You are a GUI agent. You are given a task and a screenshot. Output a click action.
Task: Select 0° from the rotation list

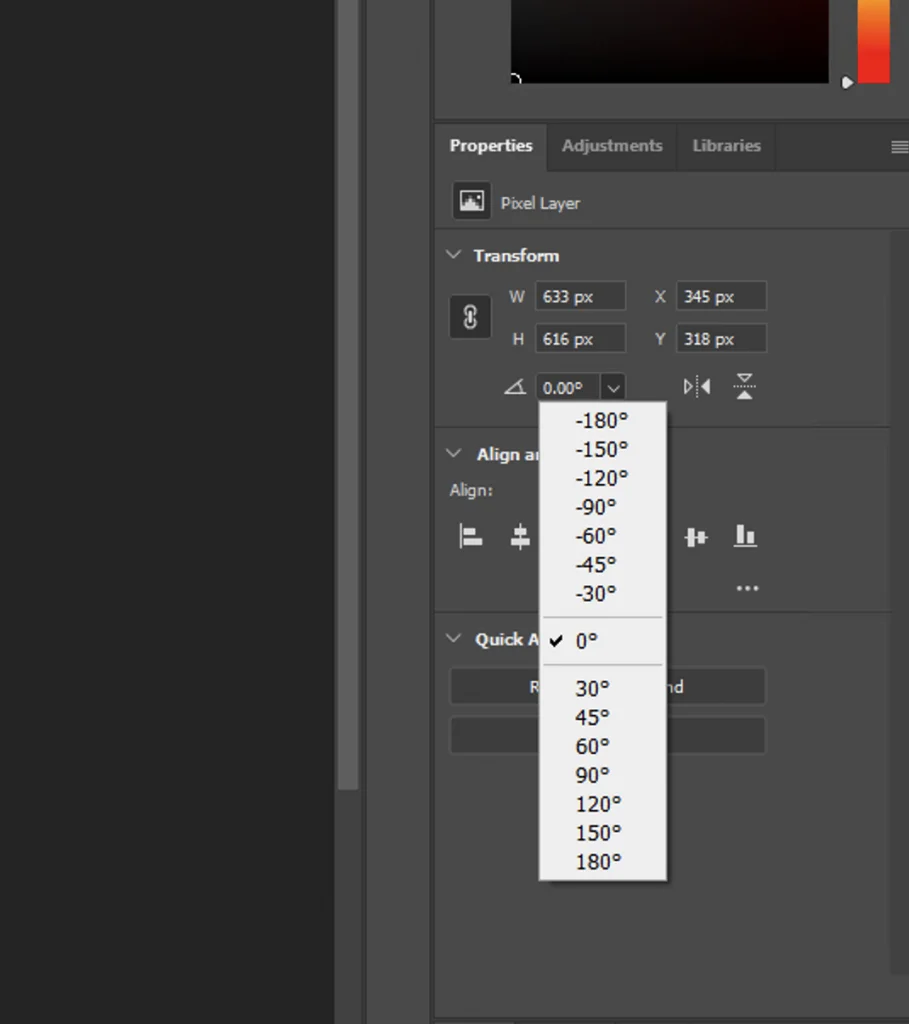pos(587,641)
